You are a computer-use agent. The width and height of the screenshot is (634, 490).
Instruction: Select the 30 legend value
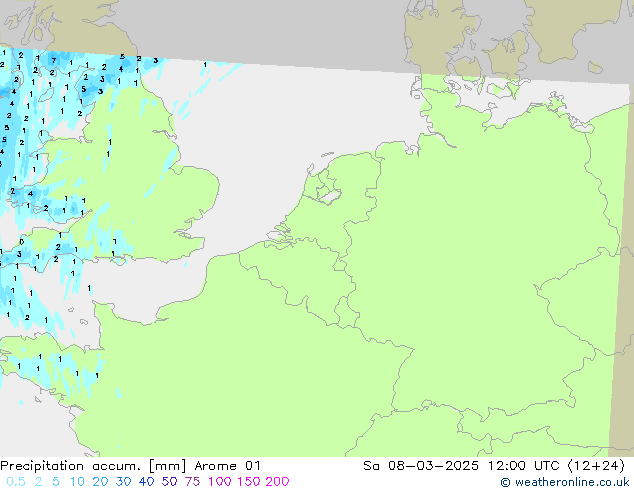tap(123, 482)
